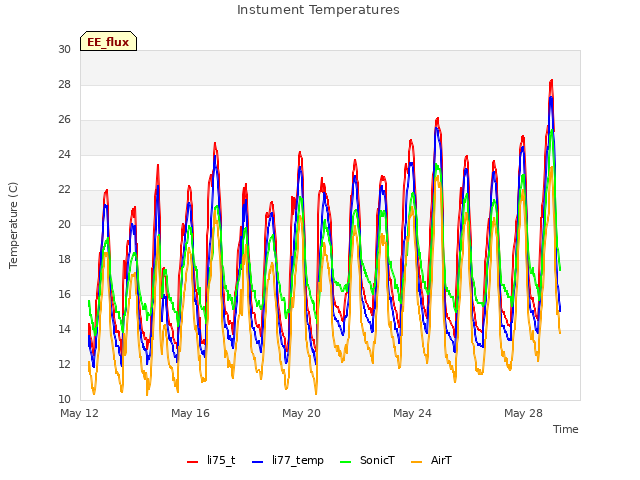
Task: Click the 22 y-axis label
Action: point(64,190)
